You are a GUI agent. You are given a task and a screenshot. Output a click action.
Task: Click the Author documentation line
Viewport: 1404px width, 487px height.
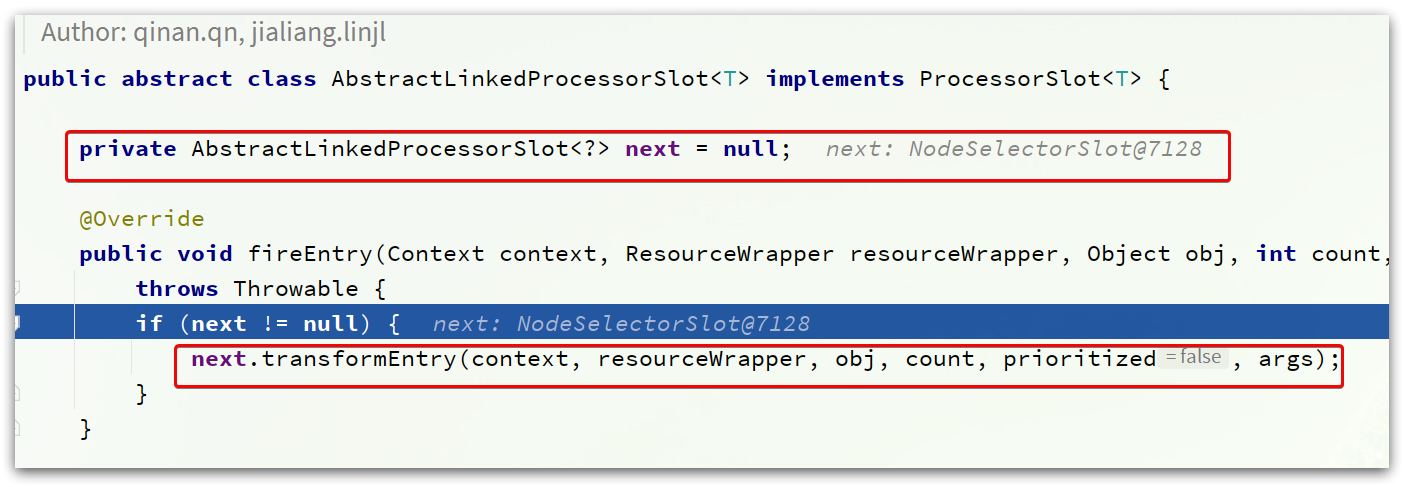coord(213,33)
